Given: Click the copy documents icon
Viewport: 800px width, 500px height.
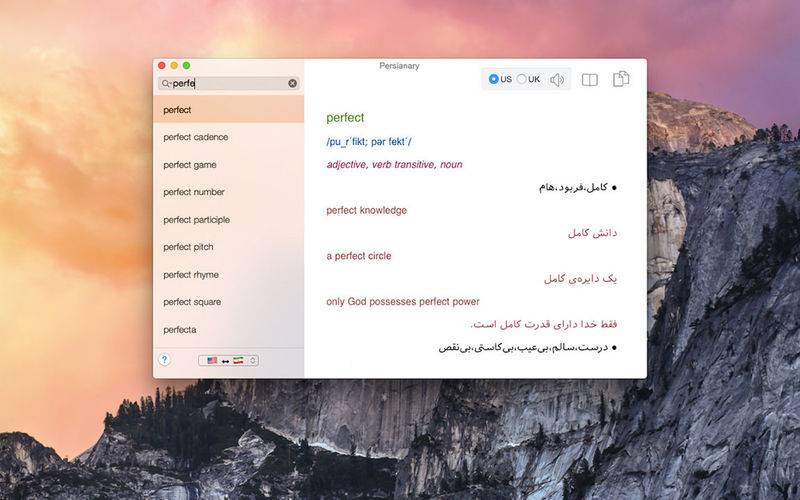Looking at the screenshot, I should (622, 79).
